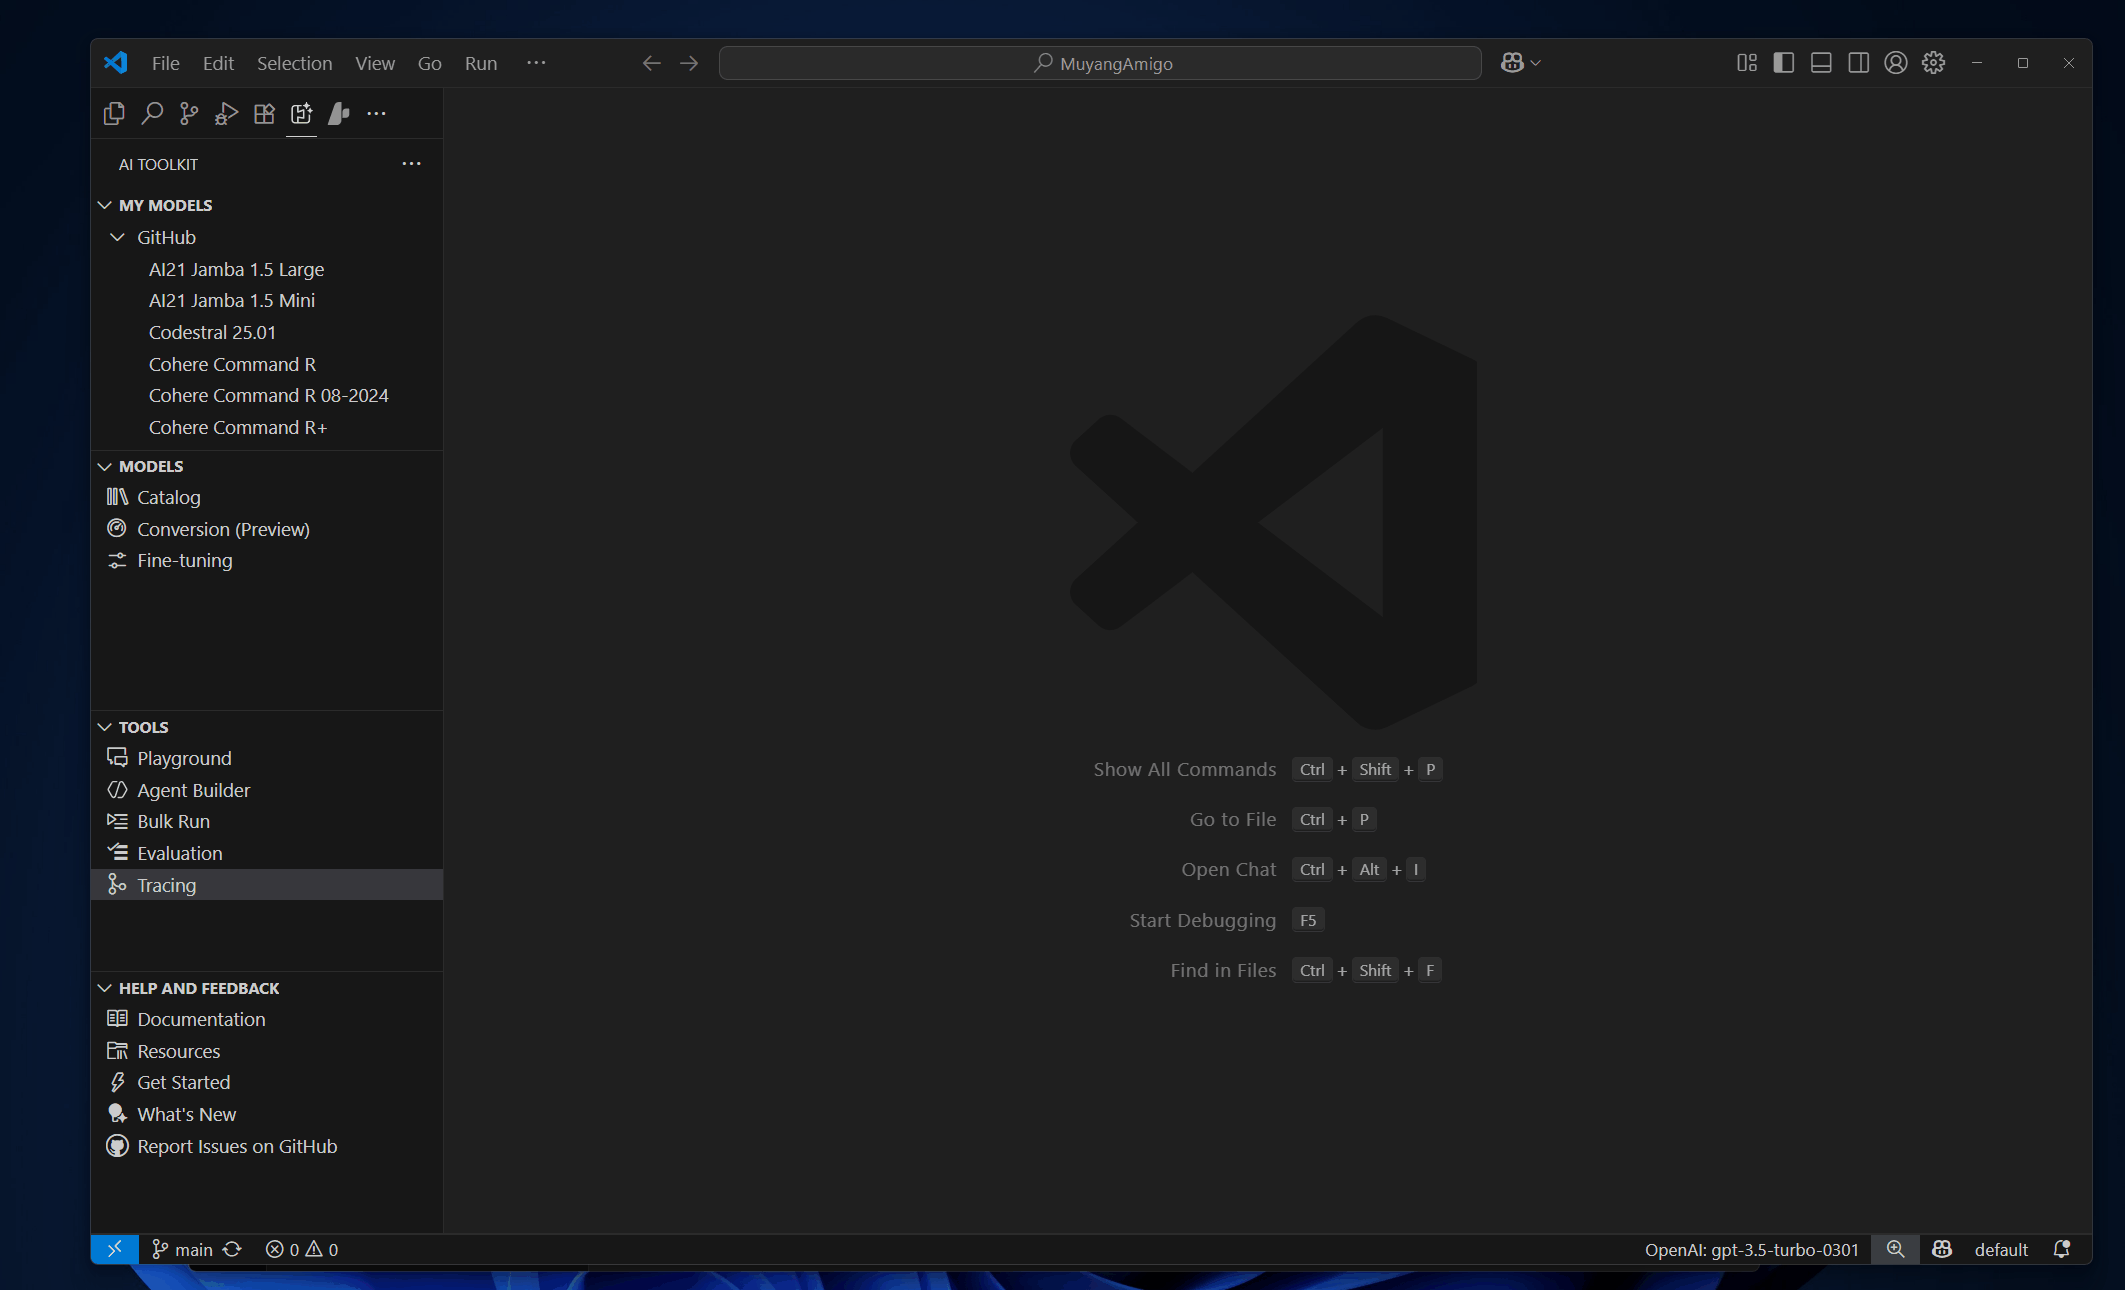Screen dimensions: 2125x1290
Task: Open the Explorer view icon
Action: (x=114, y=114)
